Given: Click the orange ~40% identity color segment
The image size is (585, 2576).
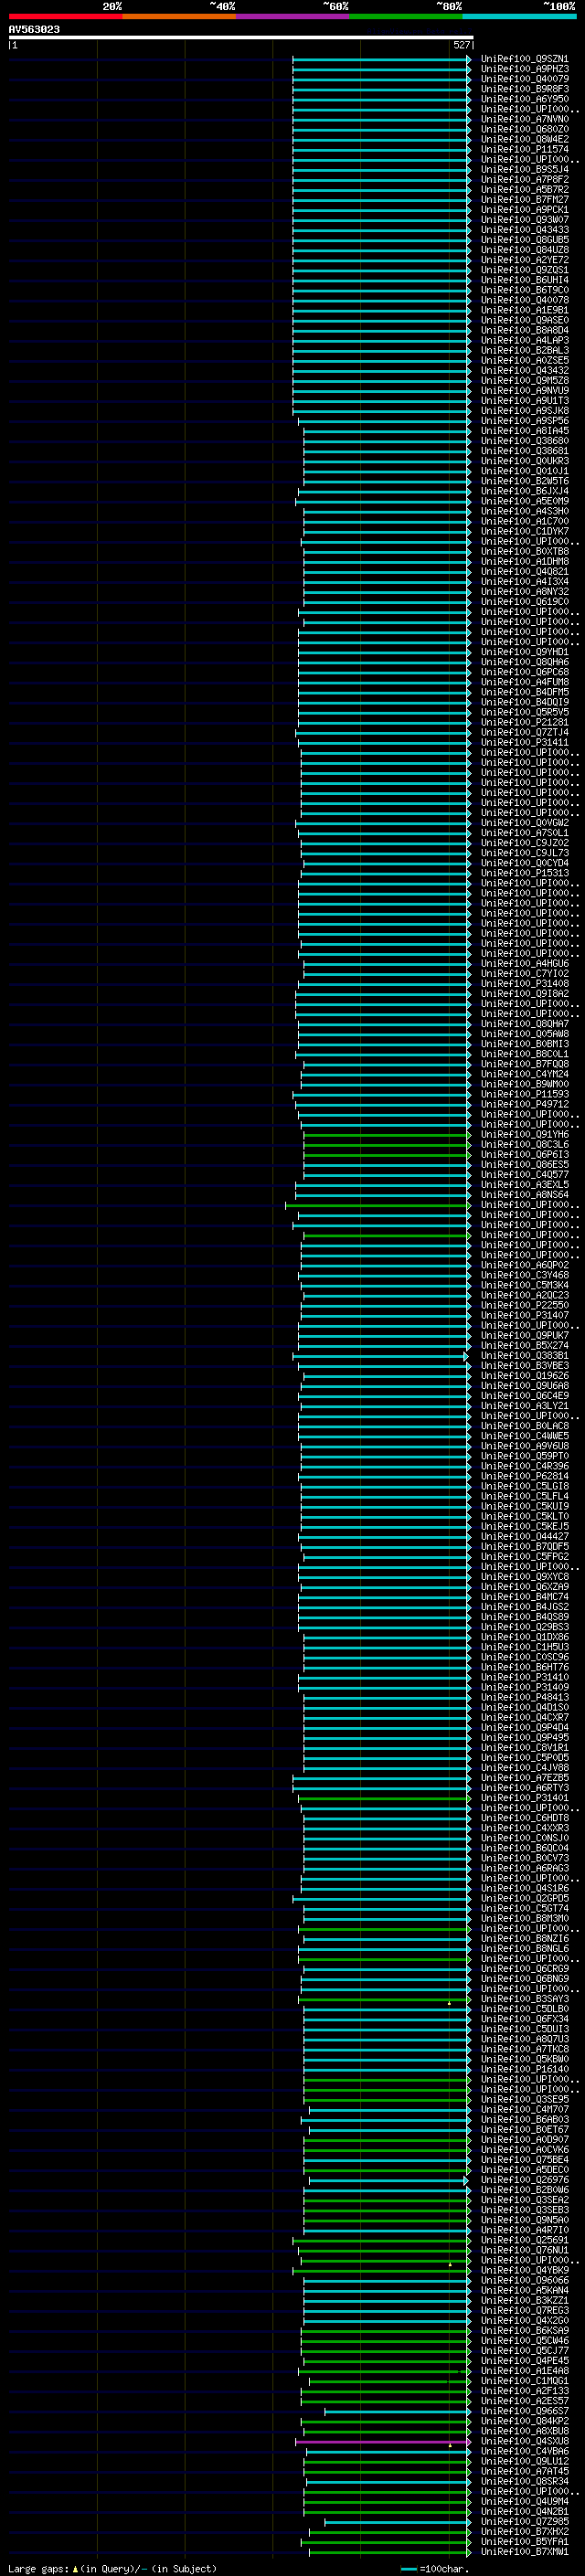Looking at the screenshot, I should (179, 17).
